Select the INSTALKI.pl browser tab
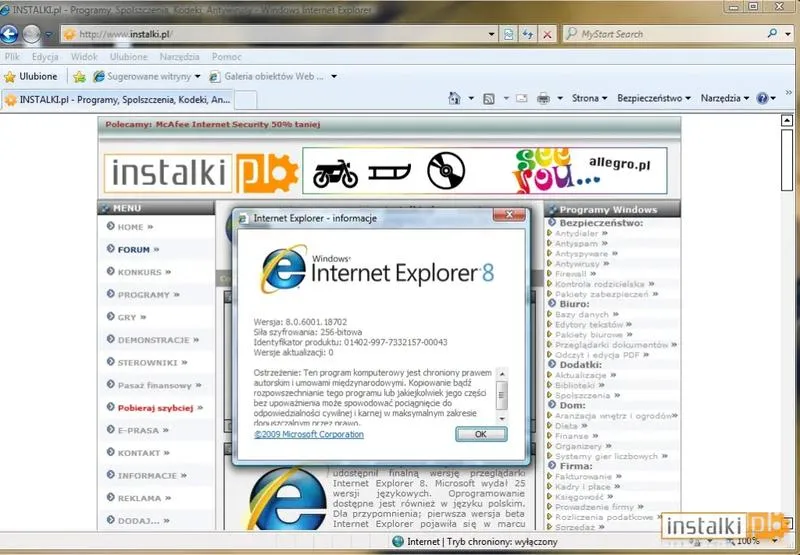The height and width of the screenshot is (555, 800). pyautogui.click(x=118, y=99)
